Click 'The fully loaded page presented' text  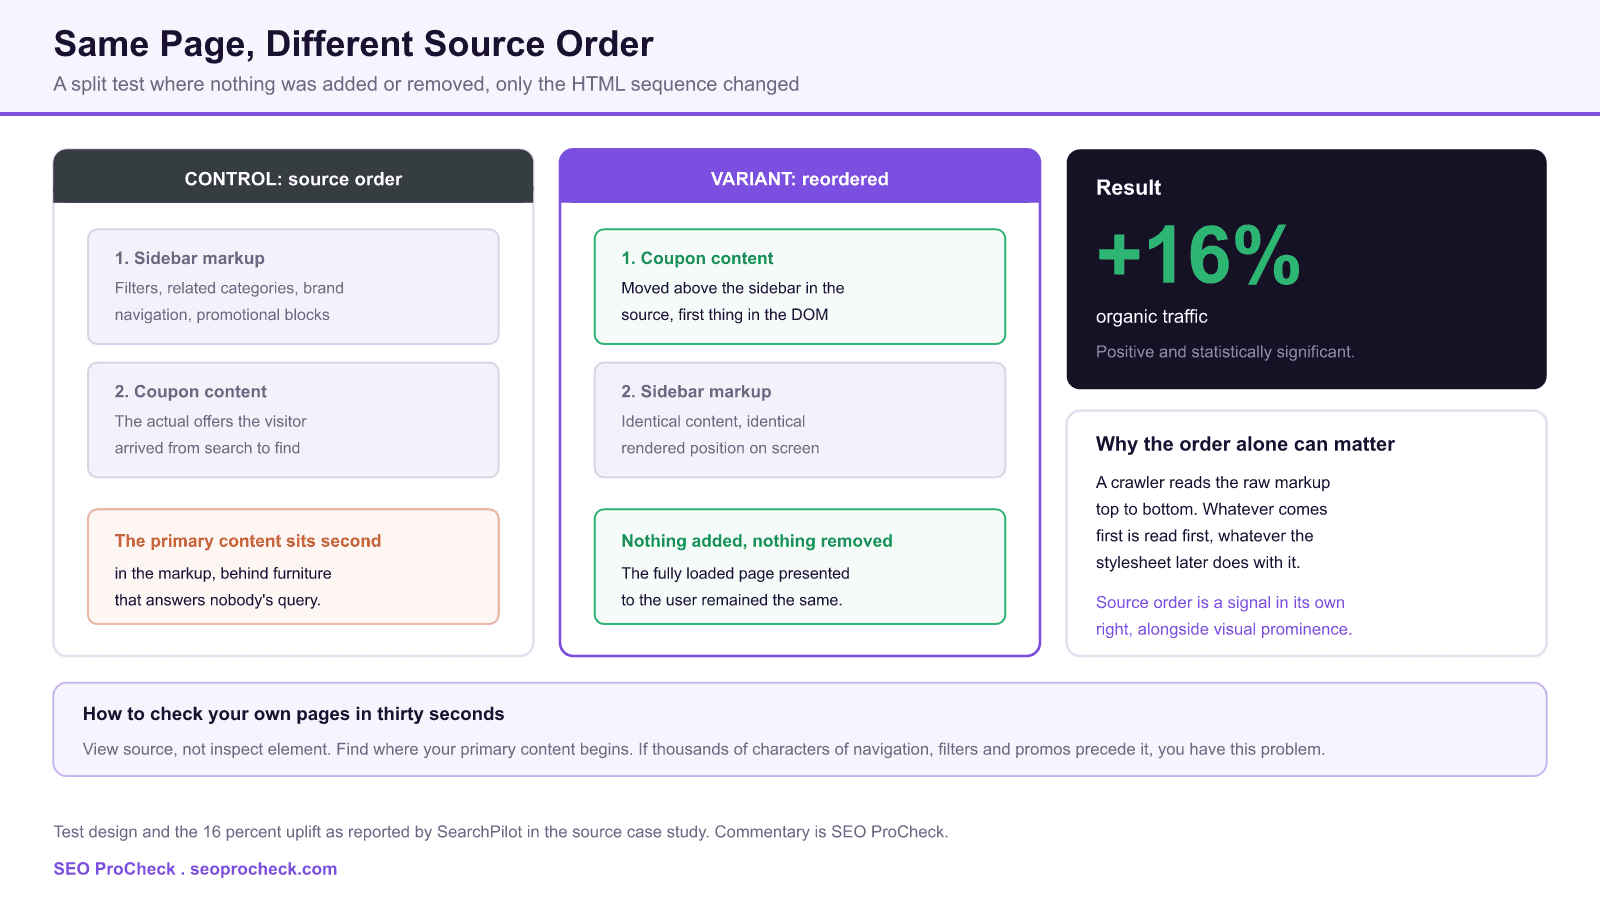735,573
